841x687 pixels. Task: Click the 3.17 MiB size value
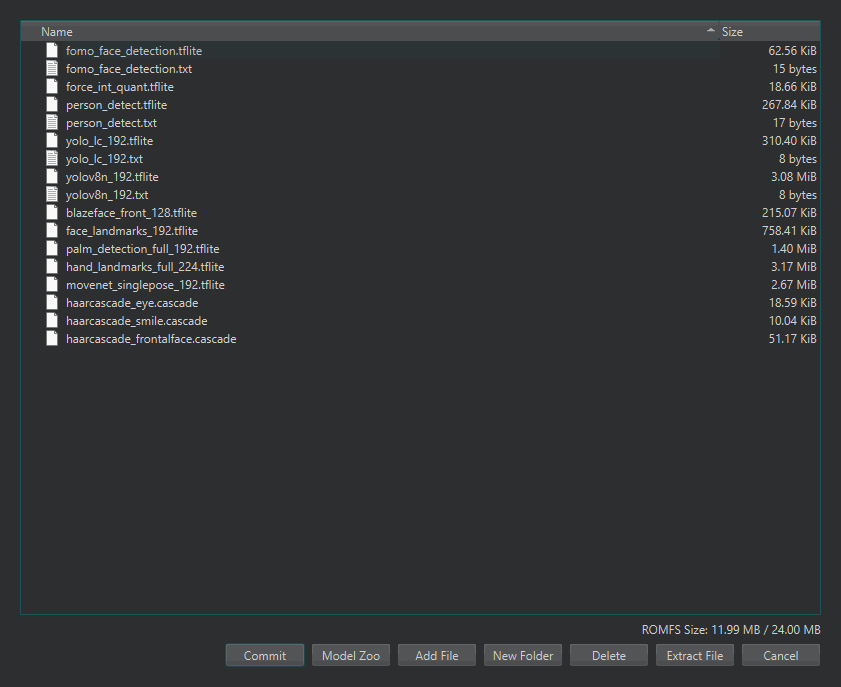(794, 267)
